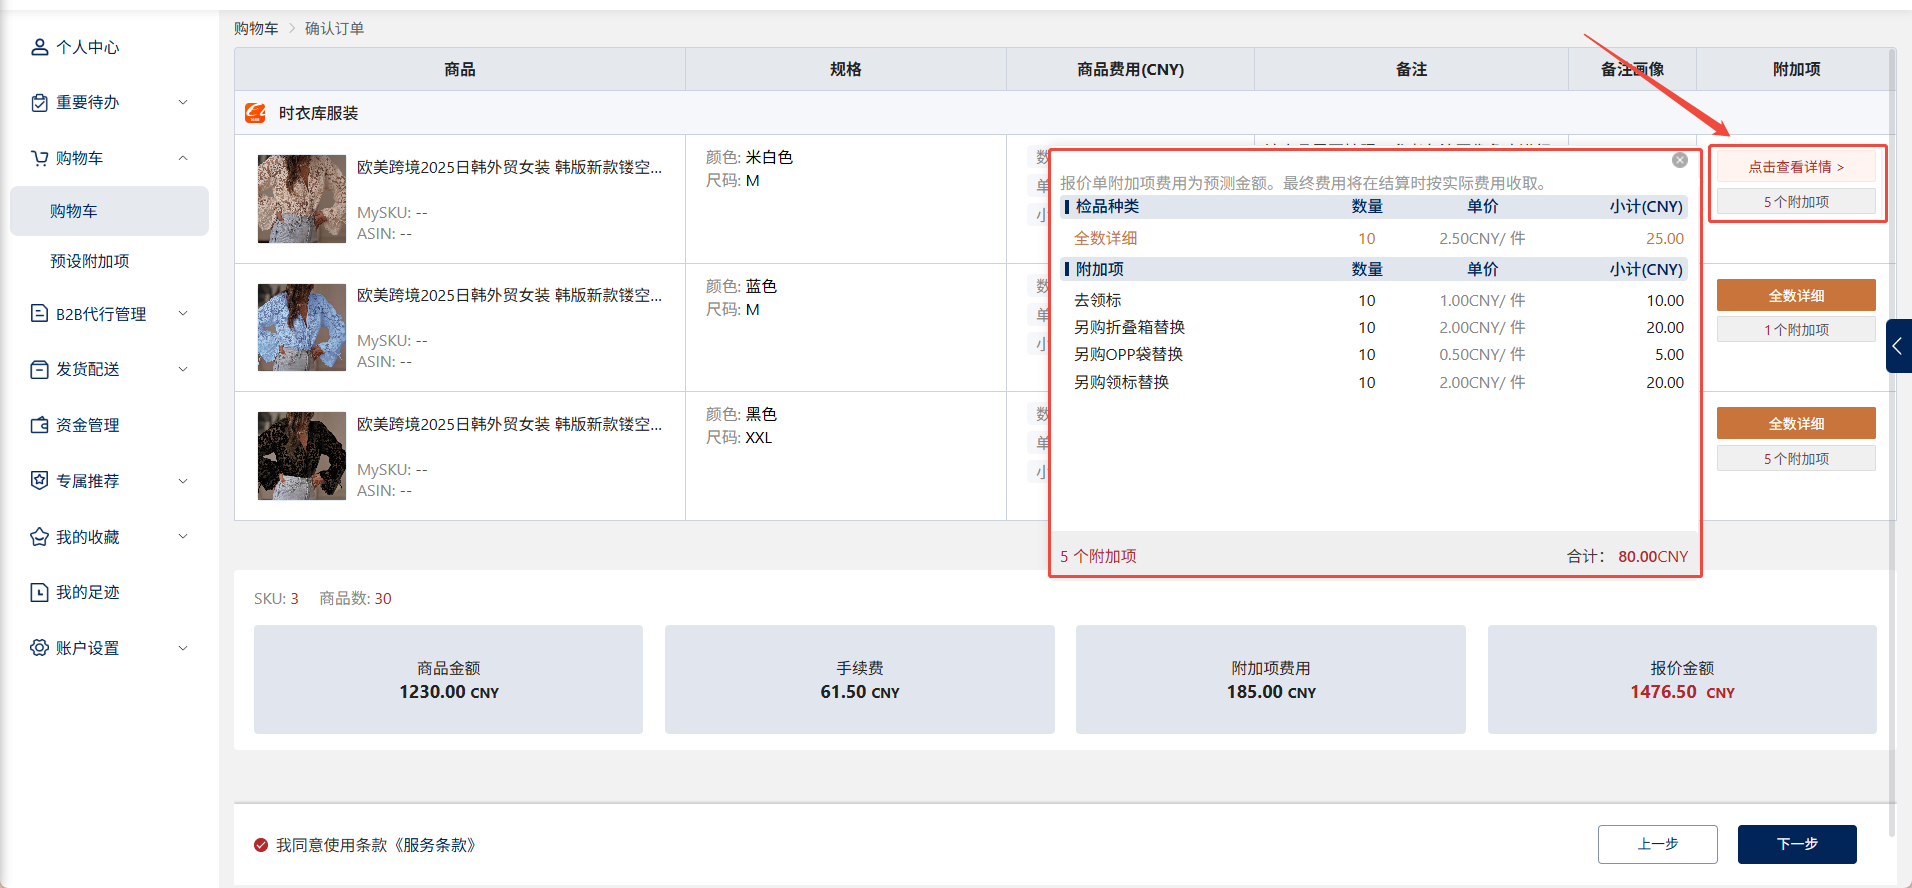Click the 规格 column header

click(846, 69)
